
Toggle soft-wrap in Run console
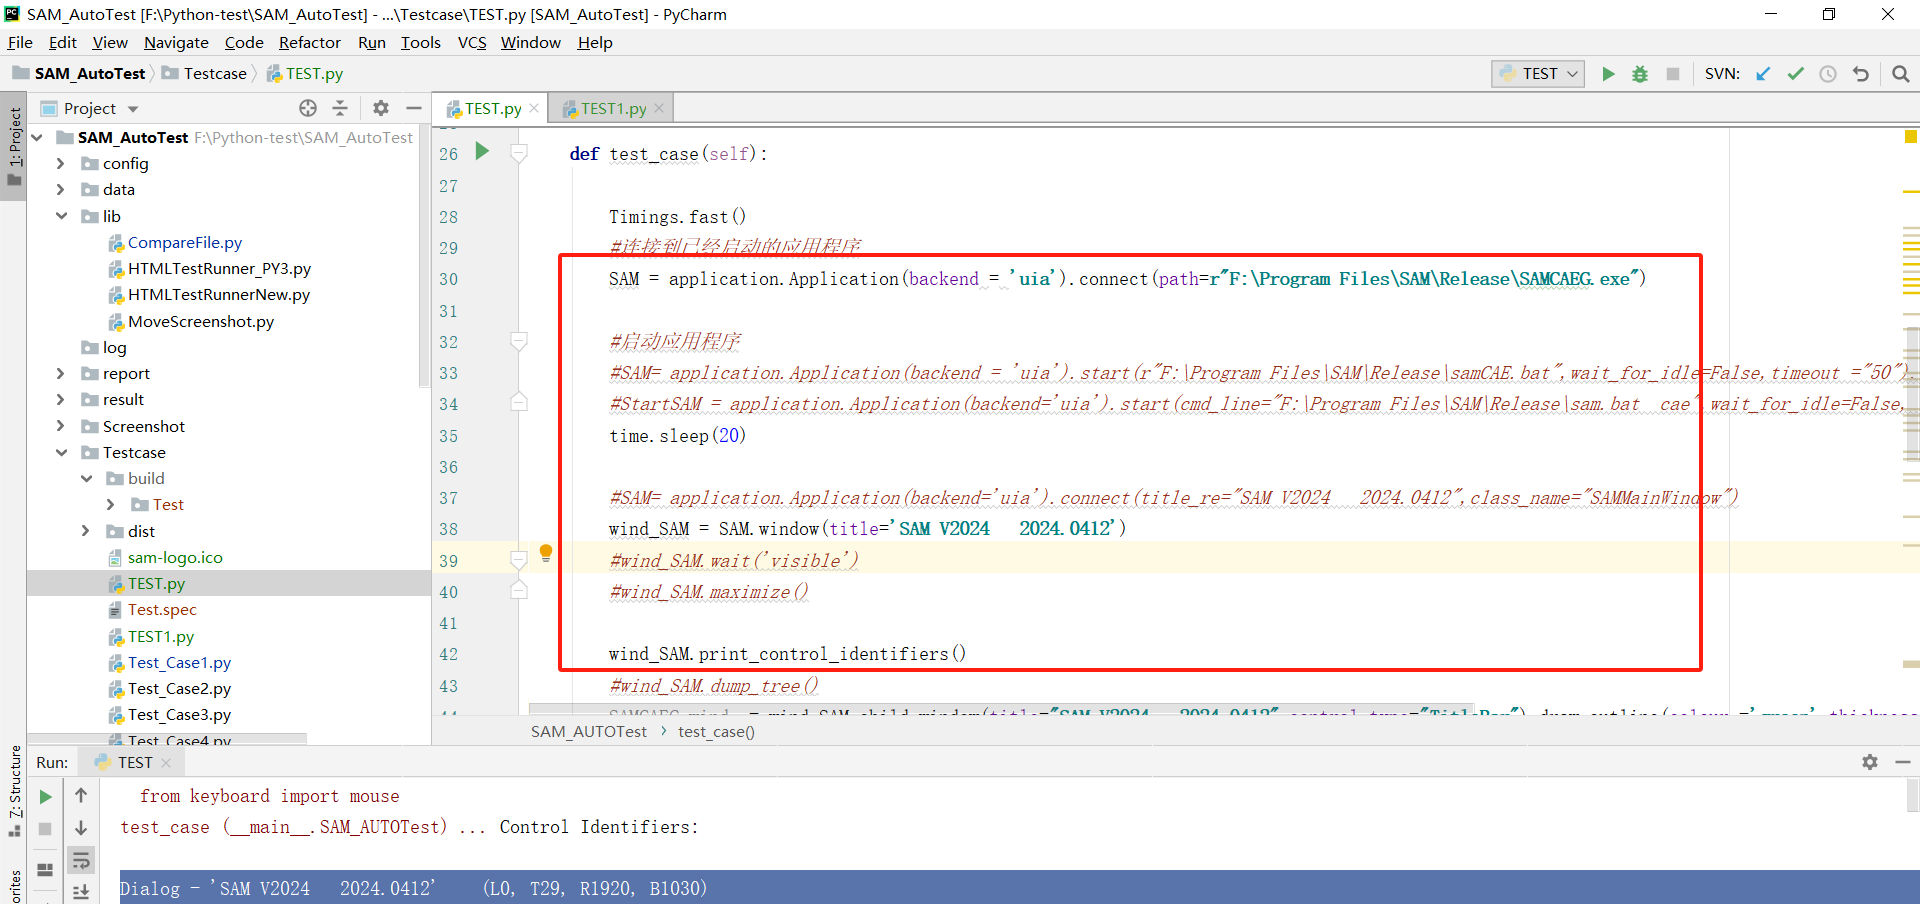tap(81, 860)
